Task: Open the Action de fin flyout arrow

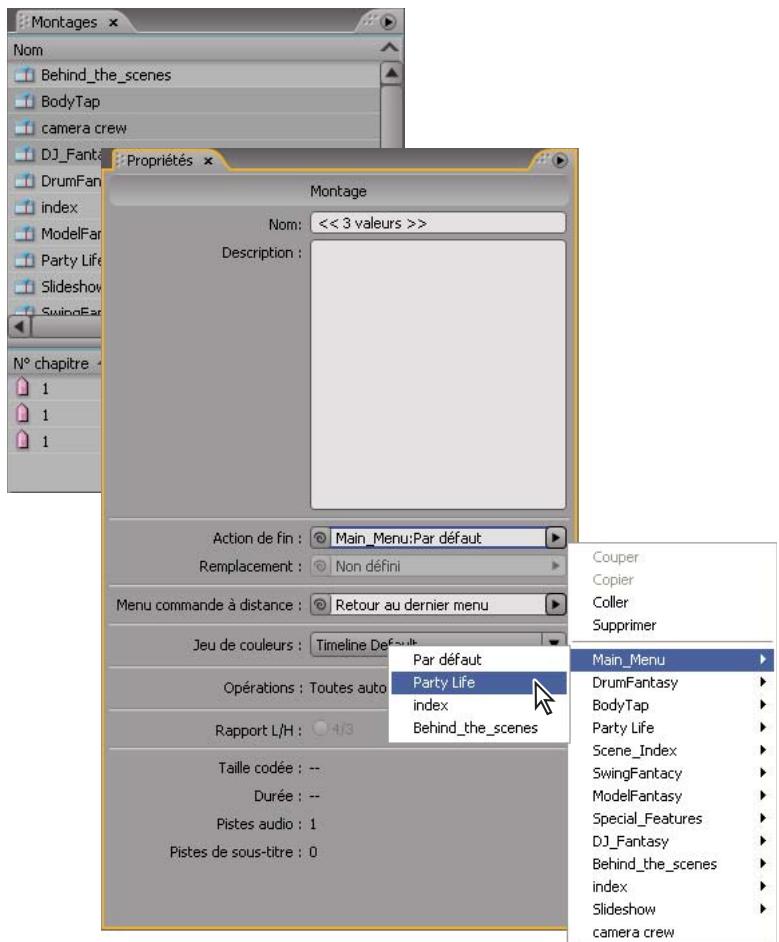Action: 556,538
